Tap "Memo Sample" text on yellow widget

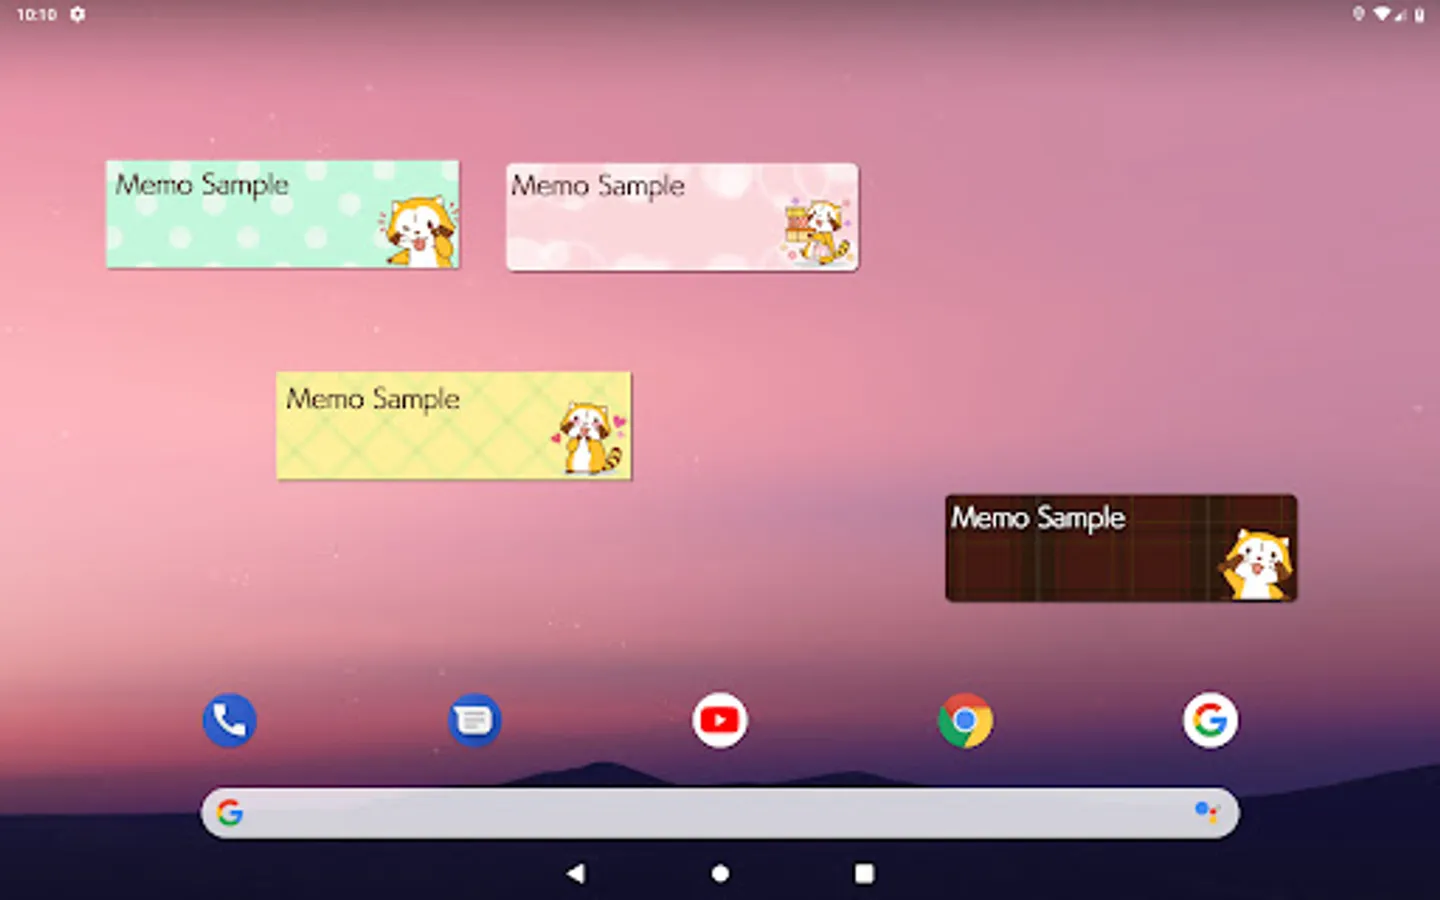[x=373, y=399]
